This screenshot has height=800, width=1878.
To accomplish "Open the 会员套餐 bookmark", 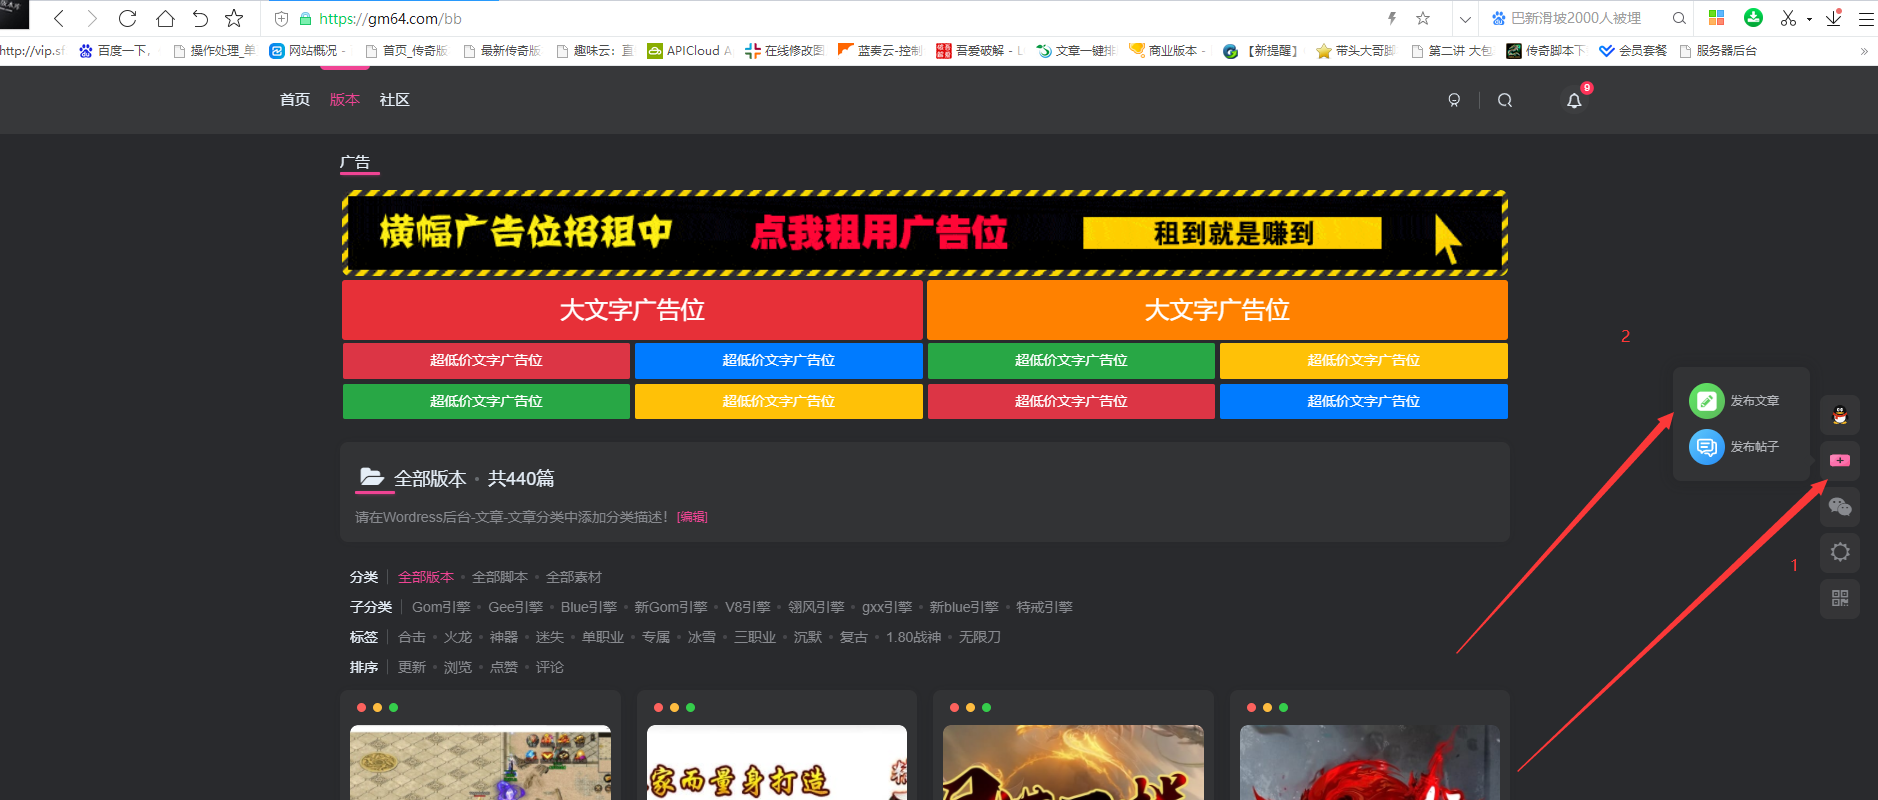I will point(1633,50).
